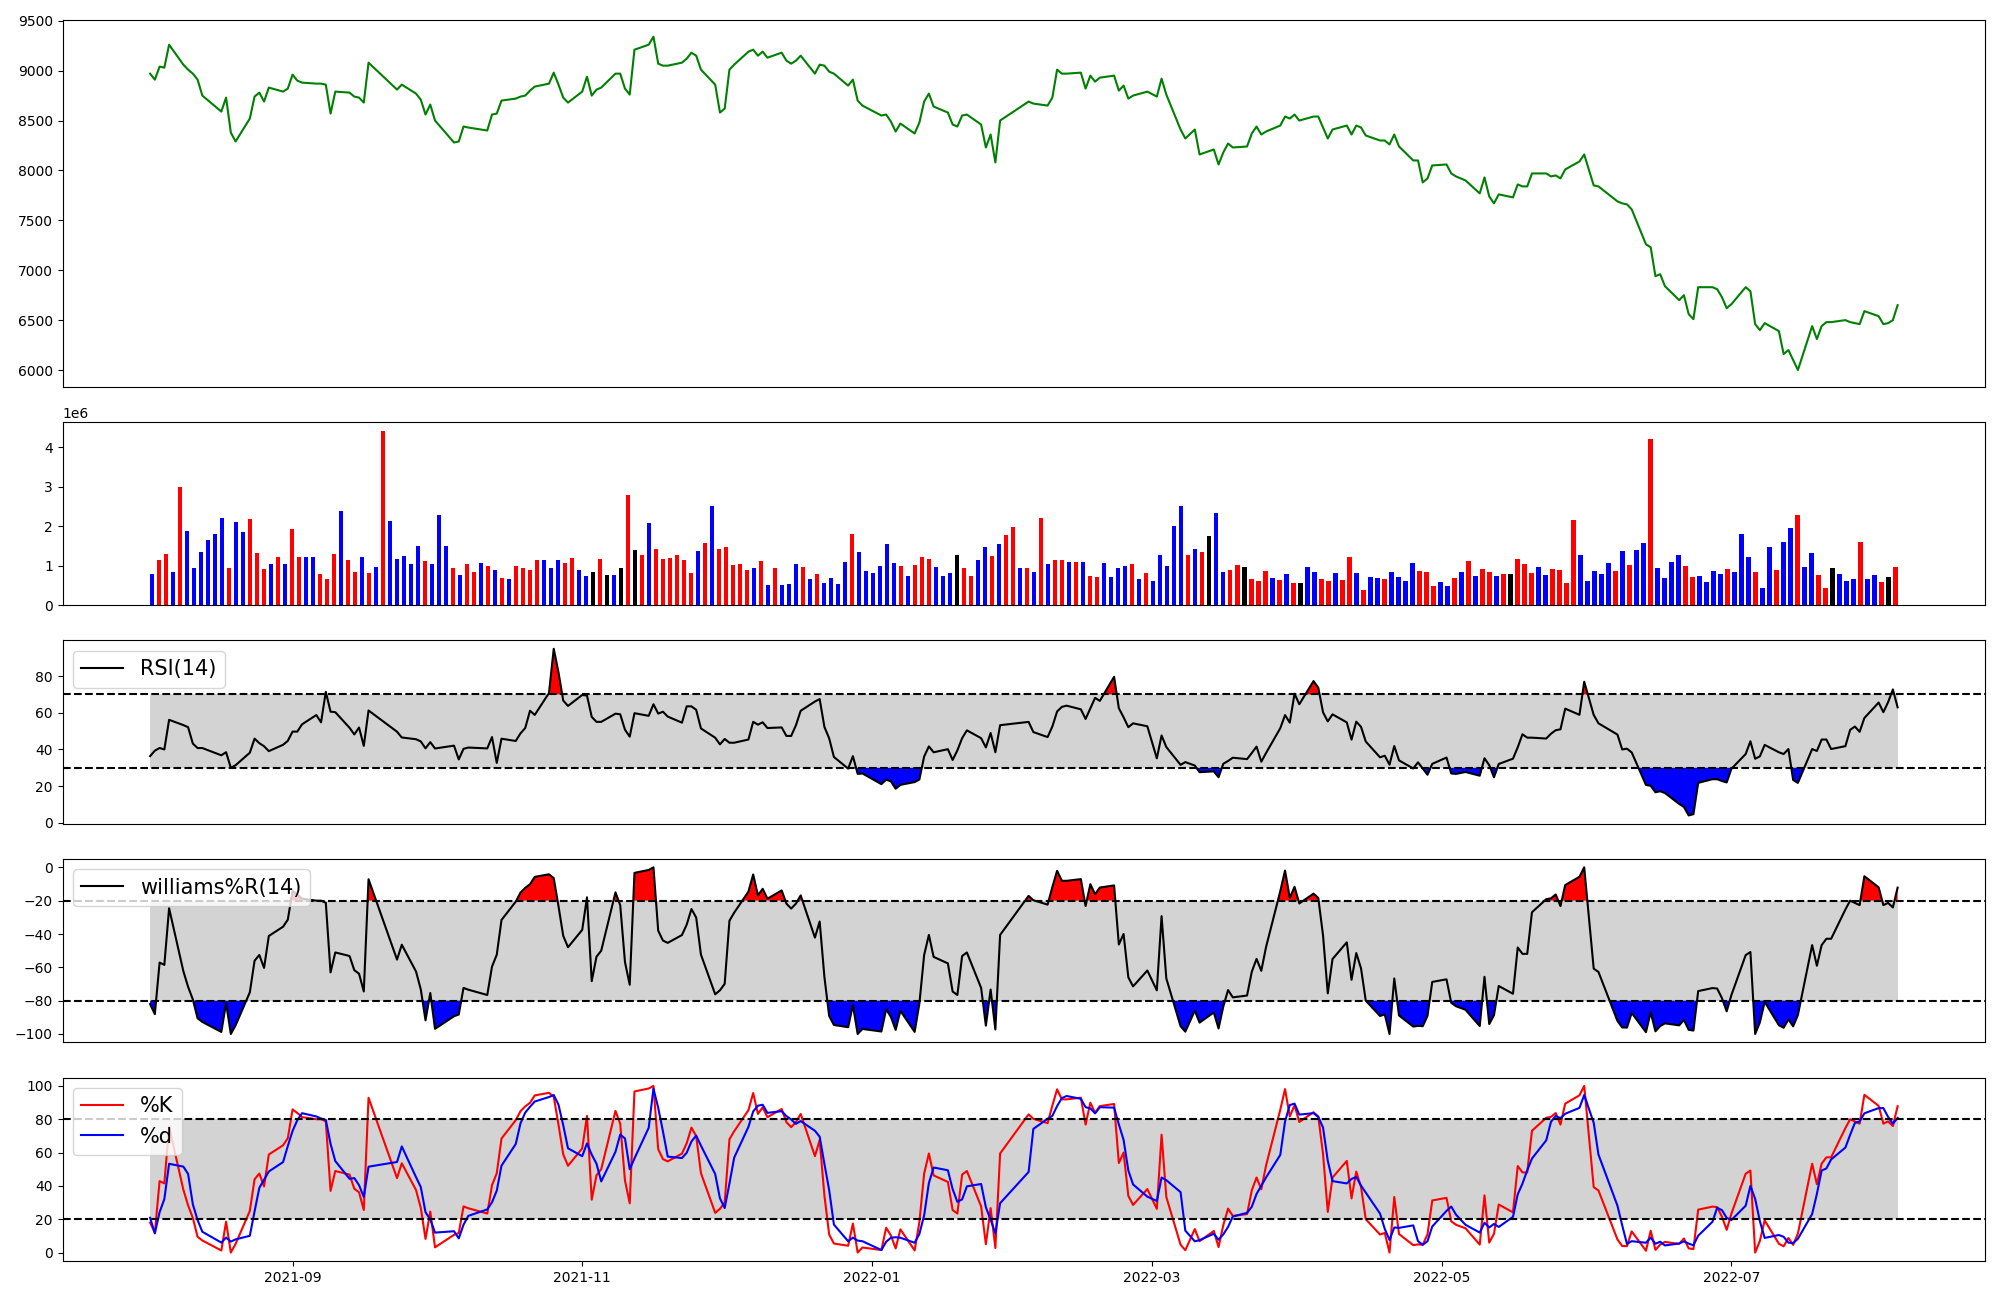Click the 2021-09 x-axis date label

click(293, 1277)
